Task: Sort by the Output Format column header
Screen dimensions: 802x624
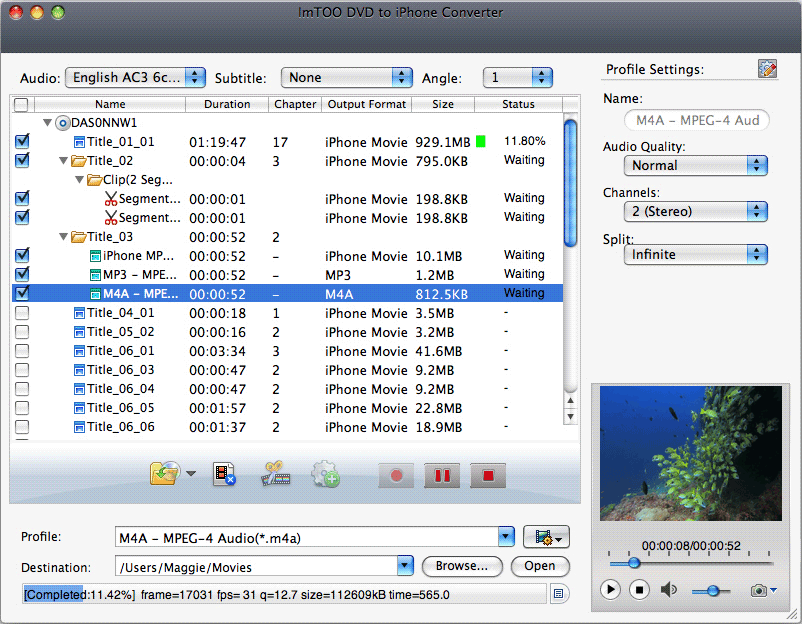Action: point(367,104)
